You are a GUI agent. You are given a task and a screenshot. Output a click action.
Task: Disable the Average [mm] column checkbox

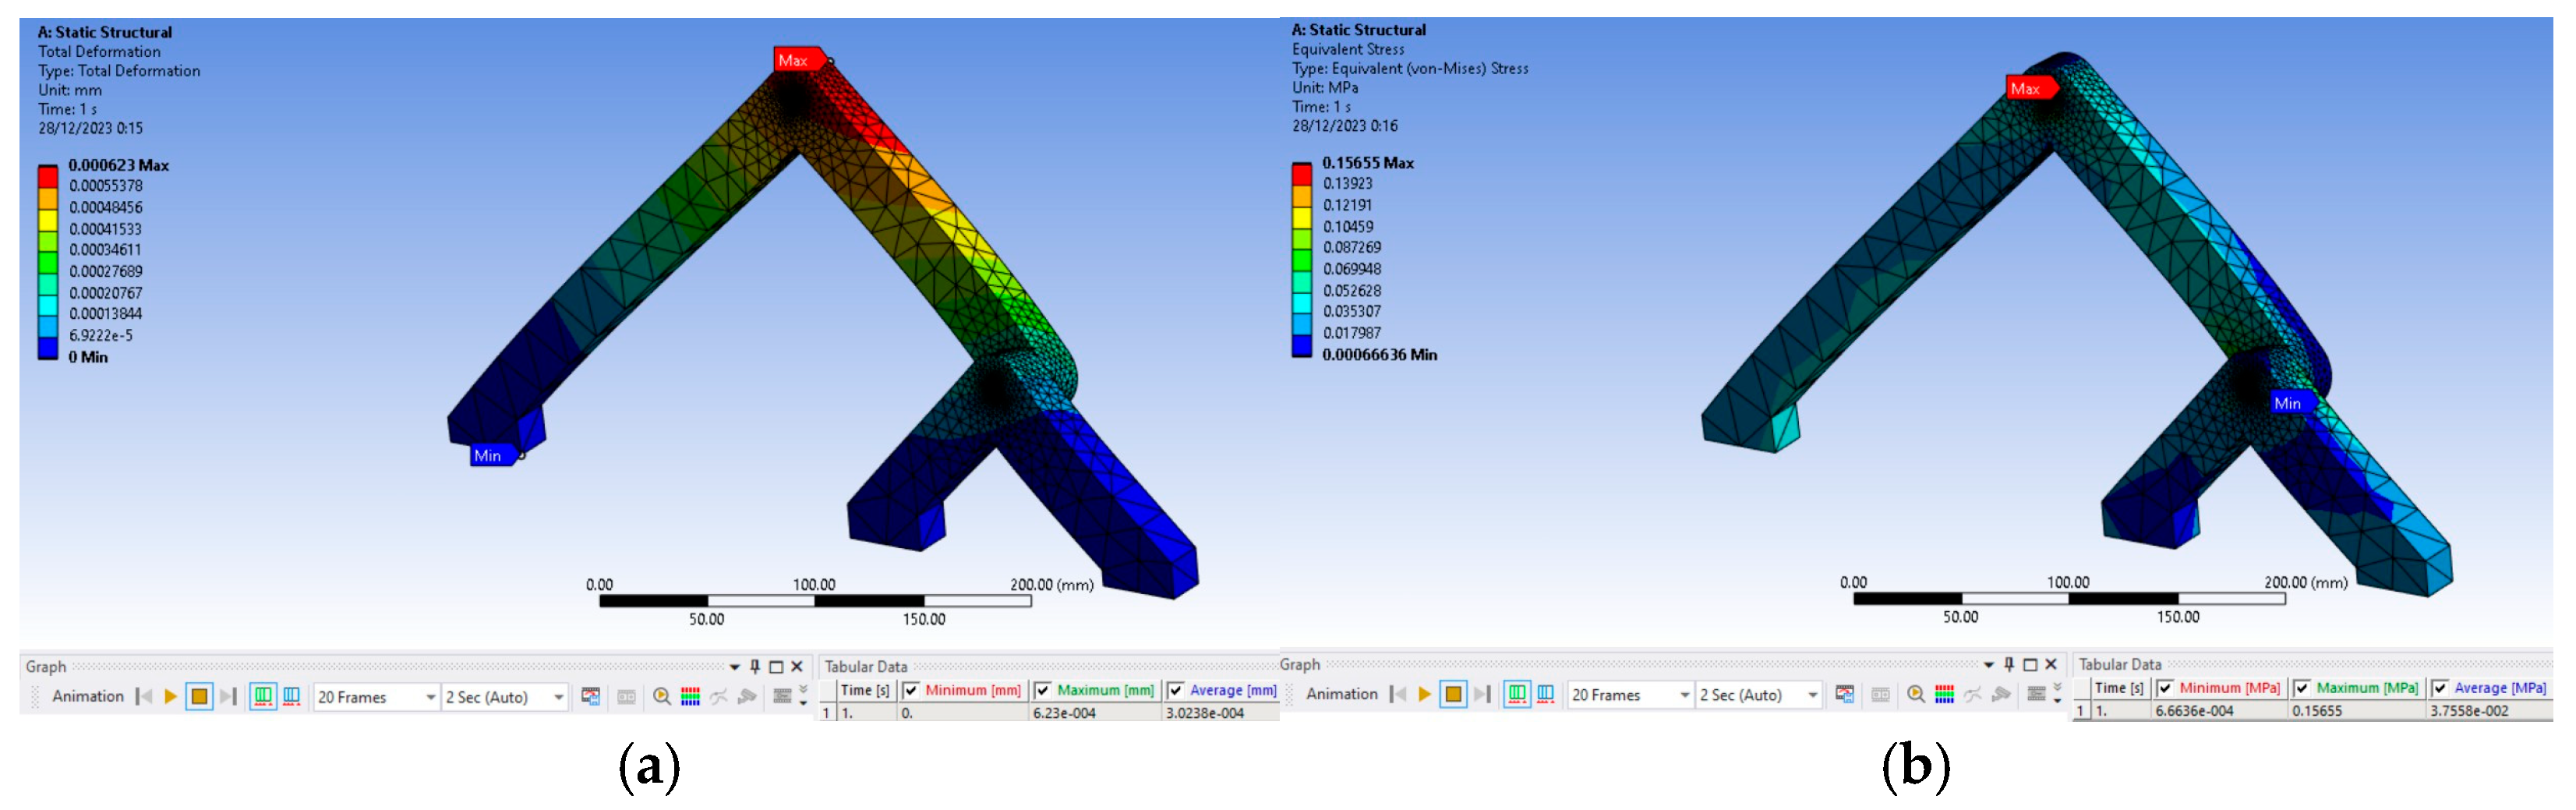[x=1176, y=691]
